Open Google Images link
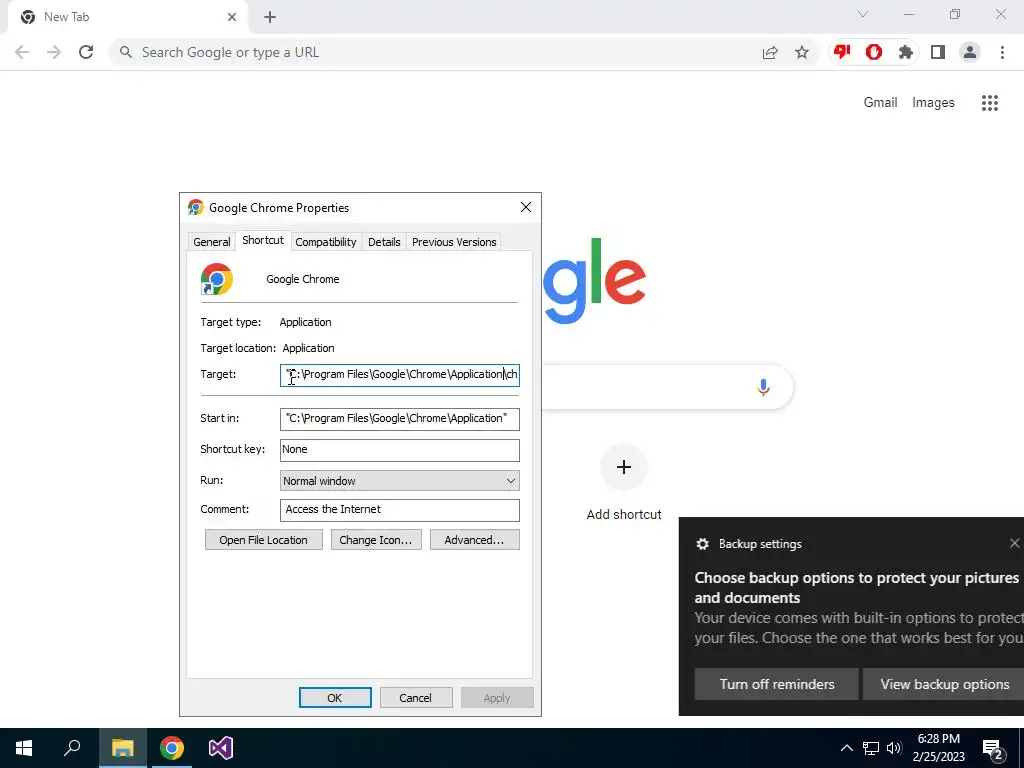The width and height of the screenshot is (1024, 768). (x=933, y=103)
